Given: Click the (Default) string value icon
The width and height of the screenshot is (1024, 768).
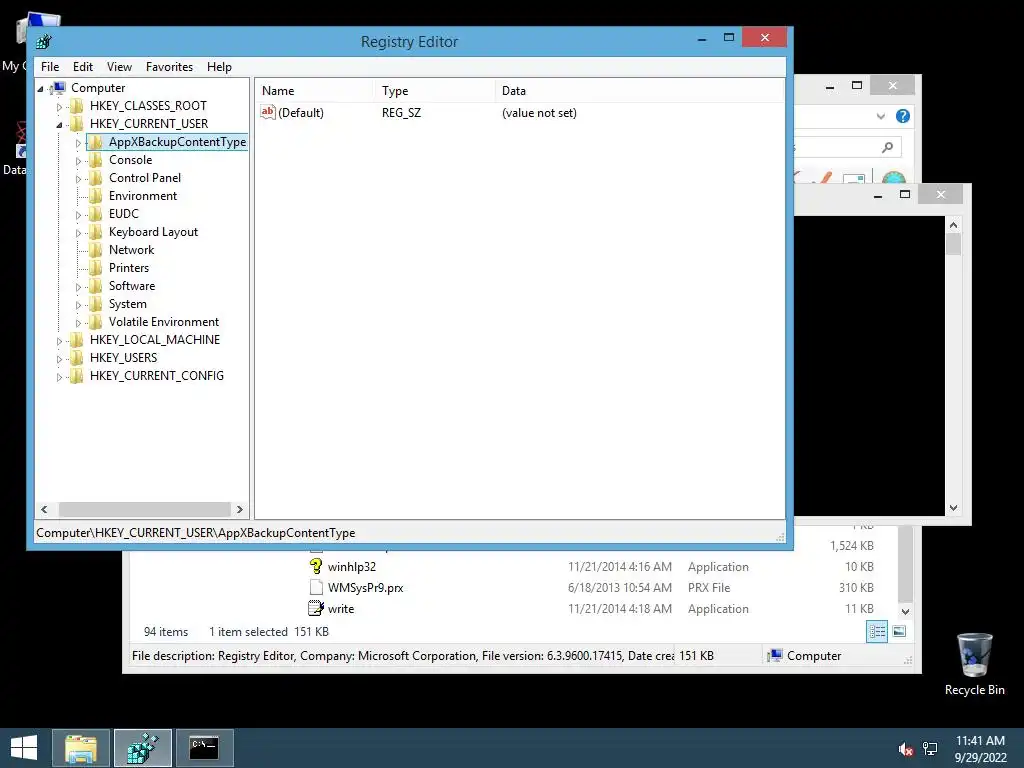Looking at the screenshot, I should click(268, 112).
